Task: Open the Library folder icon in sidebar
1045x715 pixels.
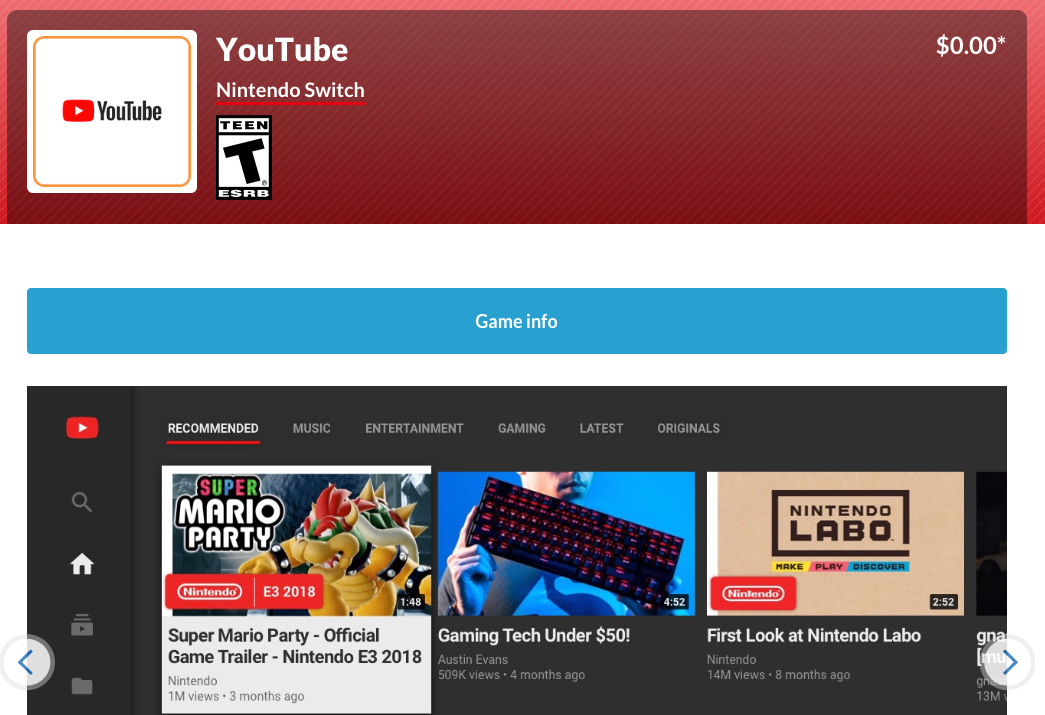Action: (x=82, y=686)
